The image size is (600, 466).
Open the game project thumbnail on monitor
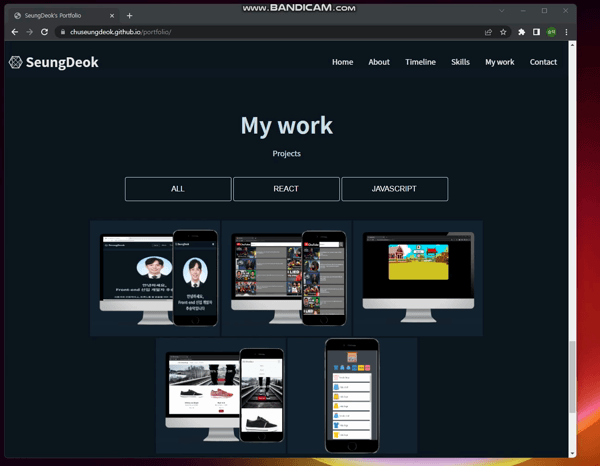click(418, 278)
